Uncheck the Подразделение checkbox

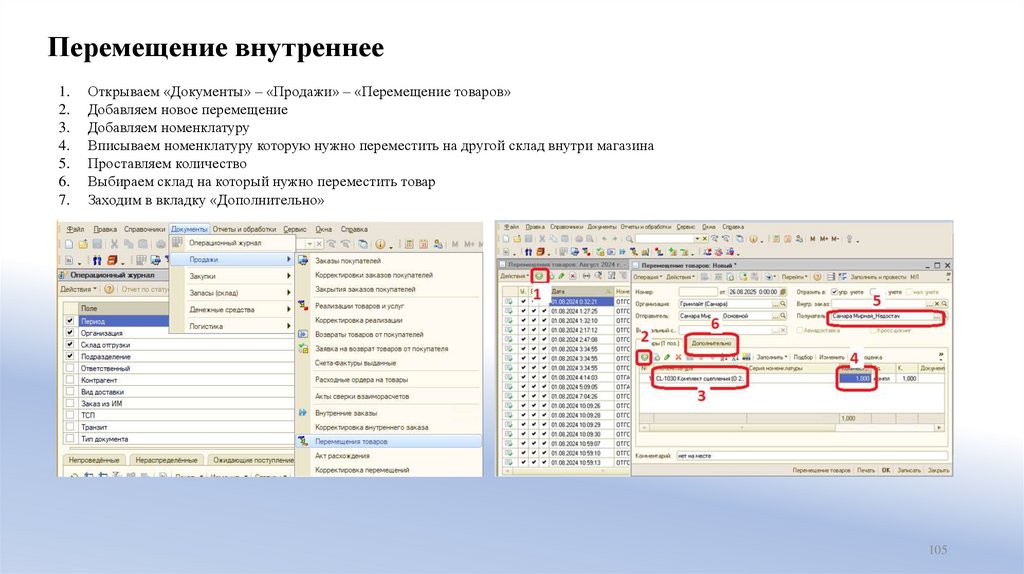click(x=70, y=356)
